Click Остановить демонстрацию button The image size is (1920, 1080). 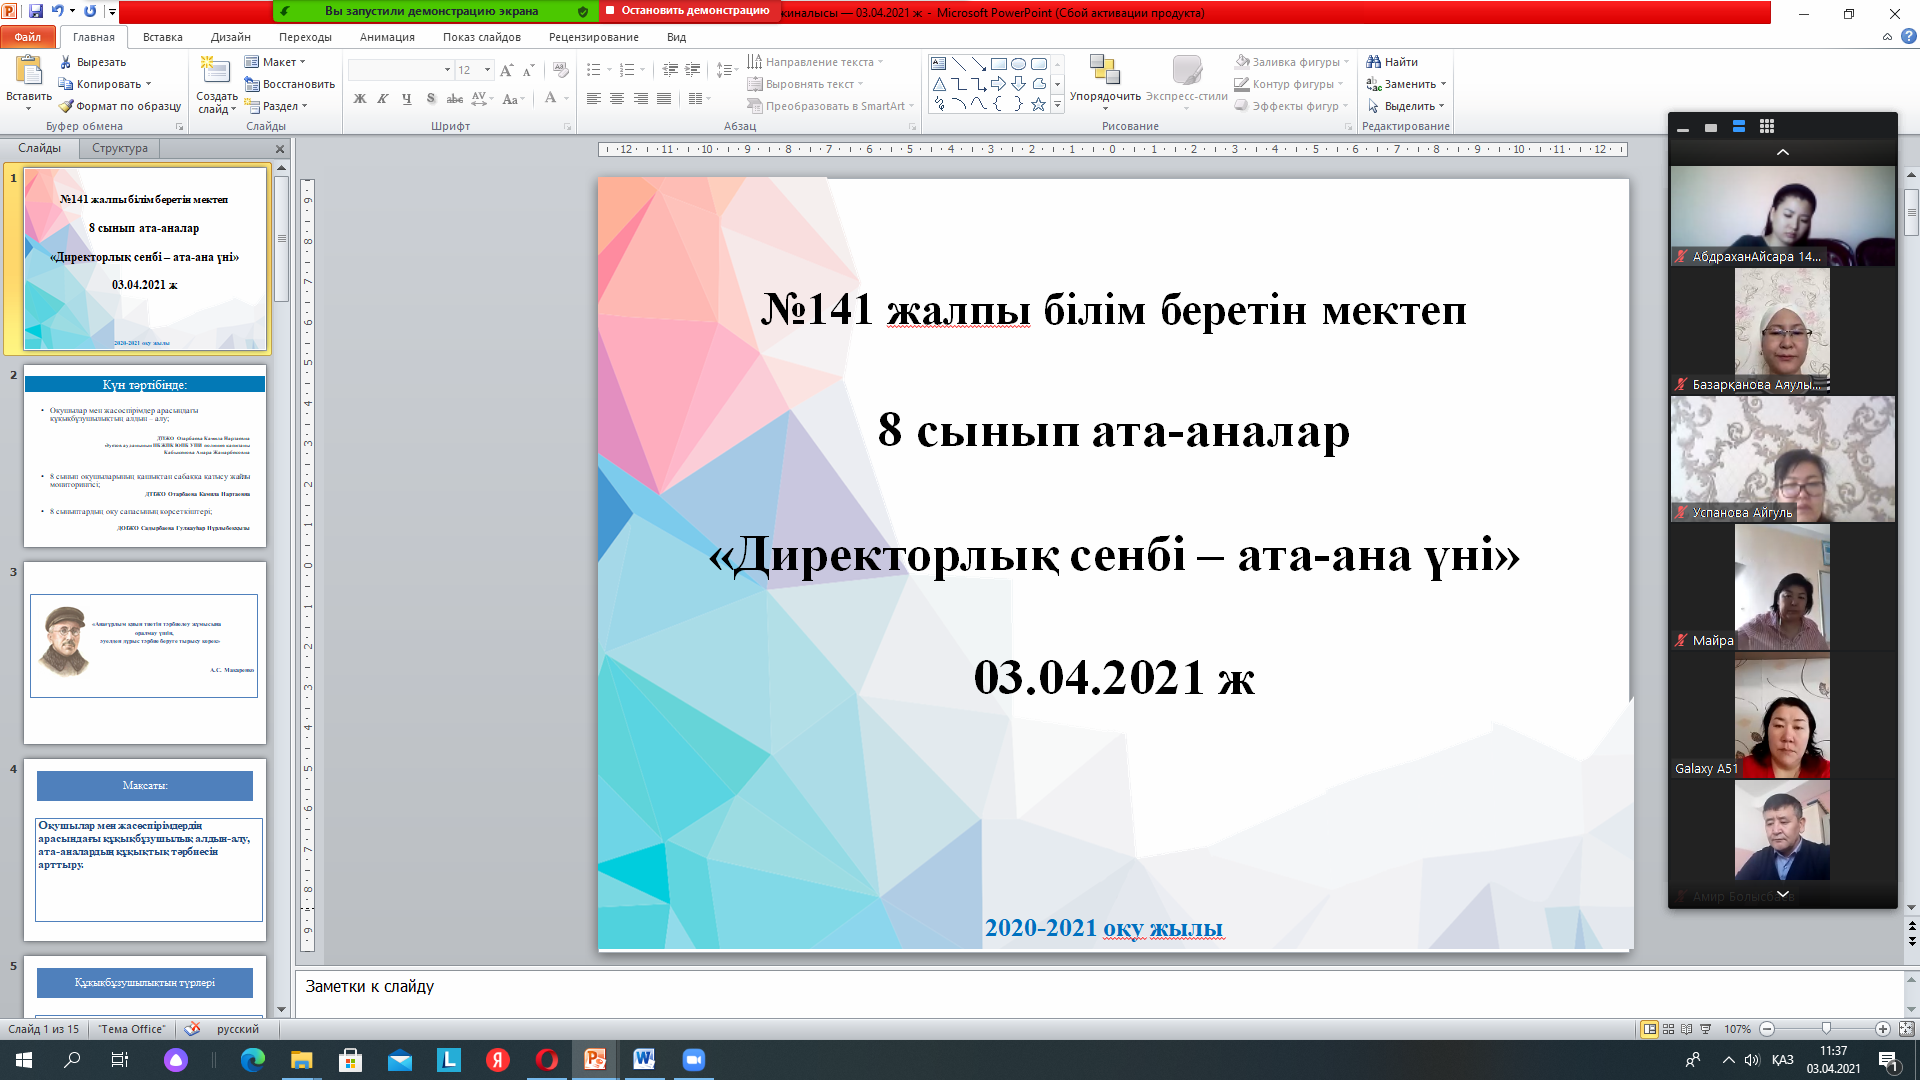687,11
